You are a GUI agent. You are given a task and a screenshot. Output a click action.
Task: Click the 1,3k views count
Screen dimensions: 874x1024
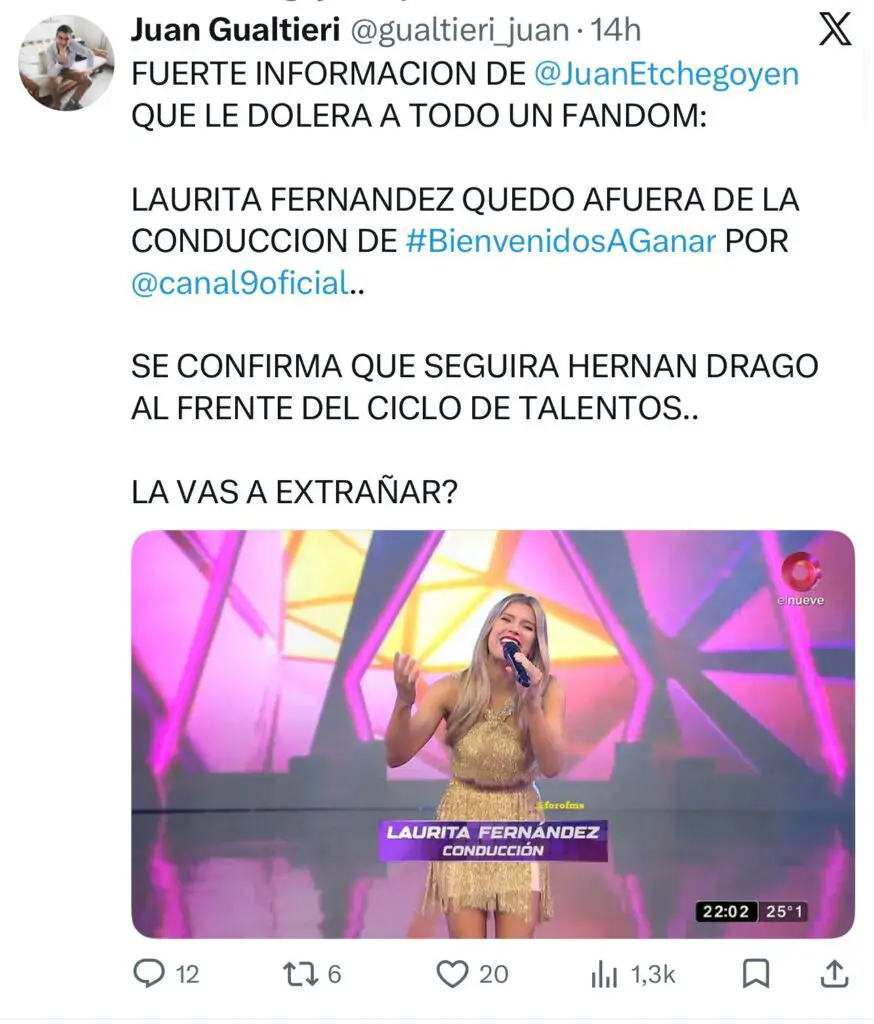653,974
